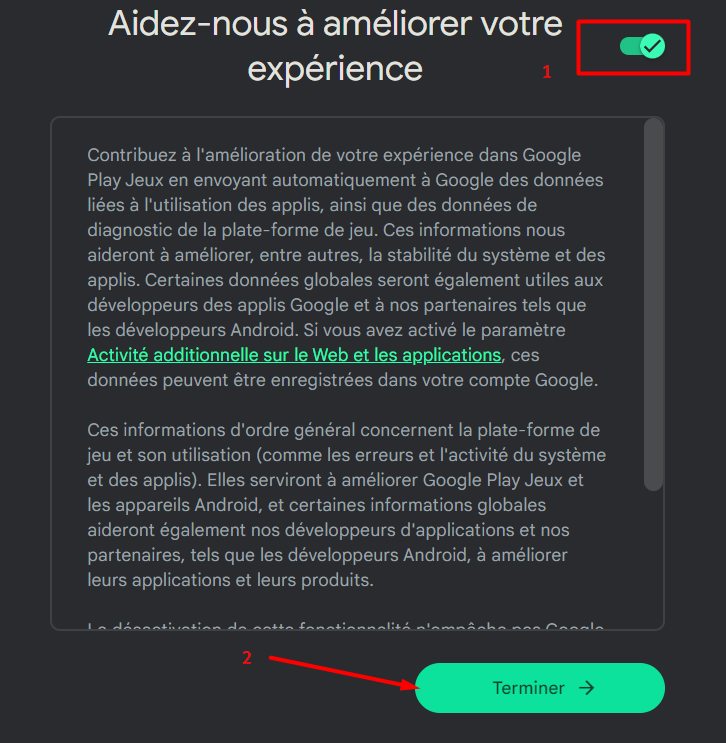Screen dimensions: 726x743
Task: Click the text box scrollbar thumb
Action: (653, 304)
